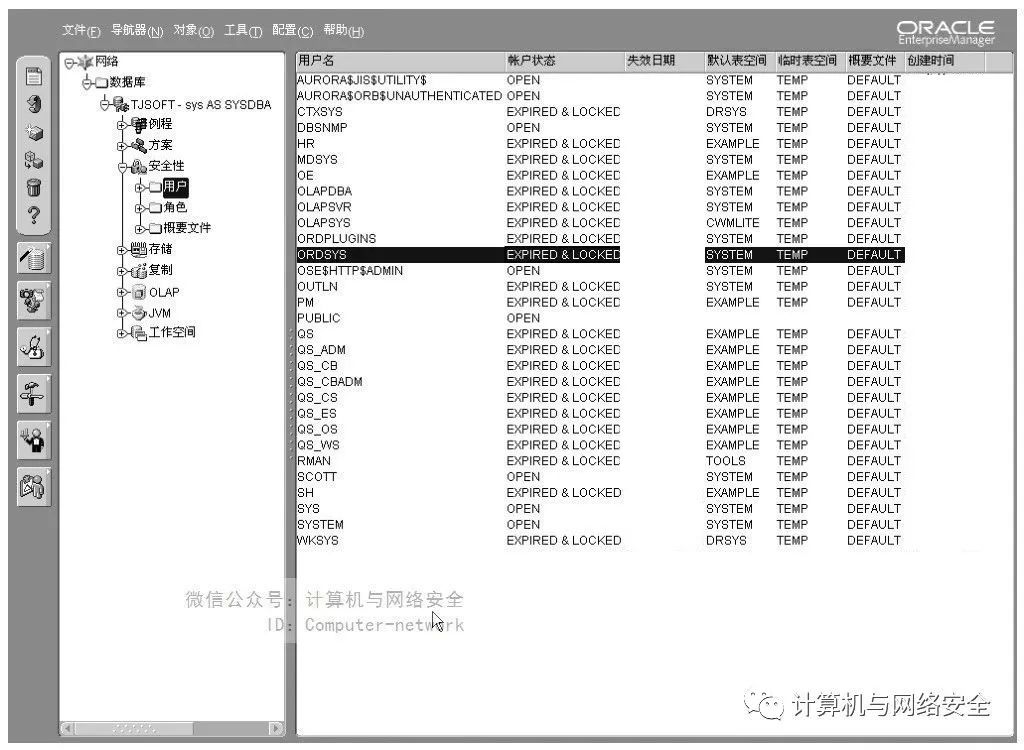Open the tuning hammer drawer icon
This screenshot has width=1024, height=750.
point(34,394)
